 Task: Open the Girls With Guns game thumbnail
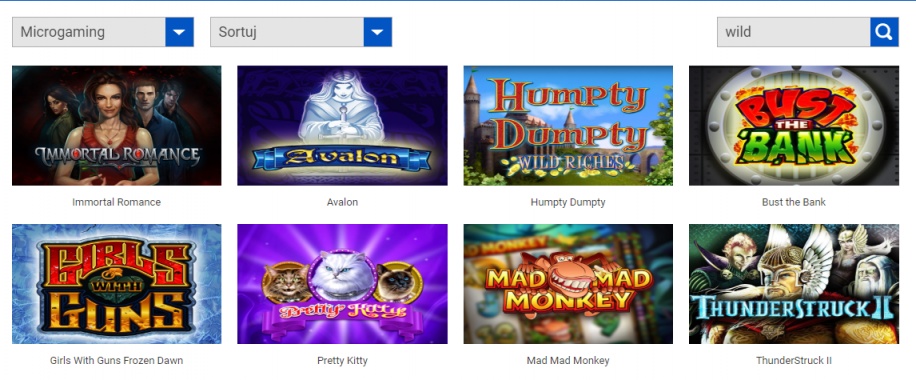pos(117,284)
